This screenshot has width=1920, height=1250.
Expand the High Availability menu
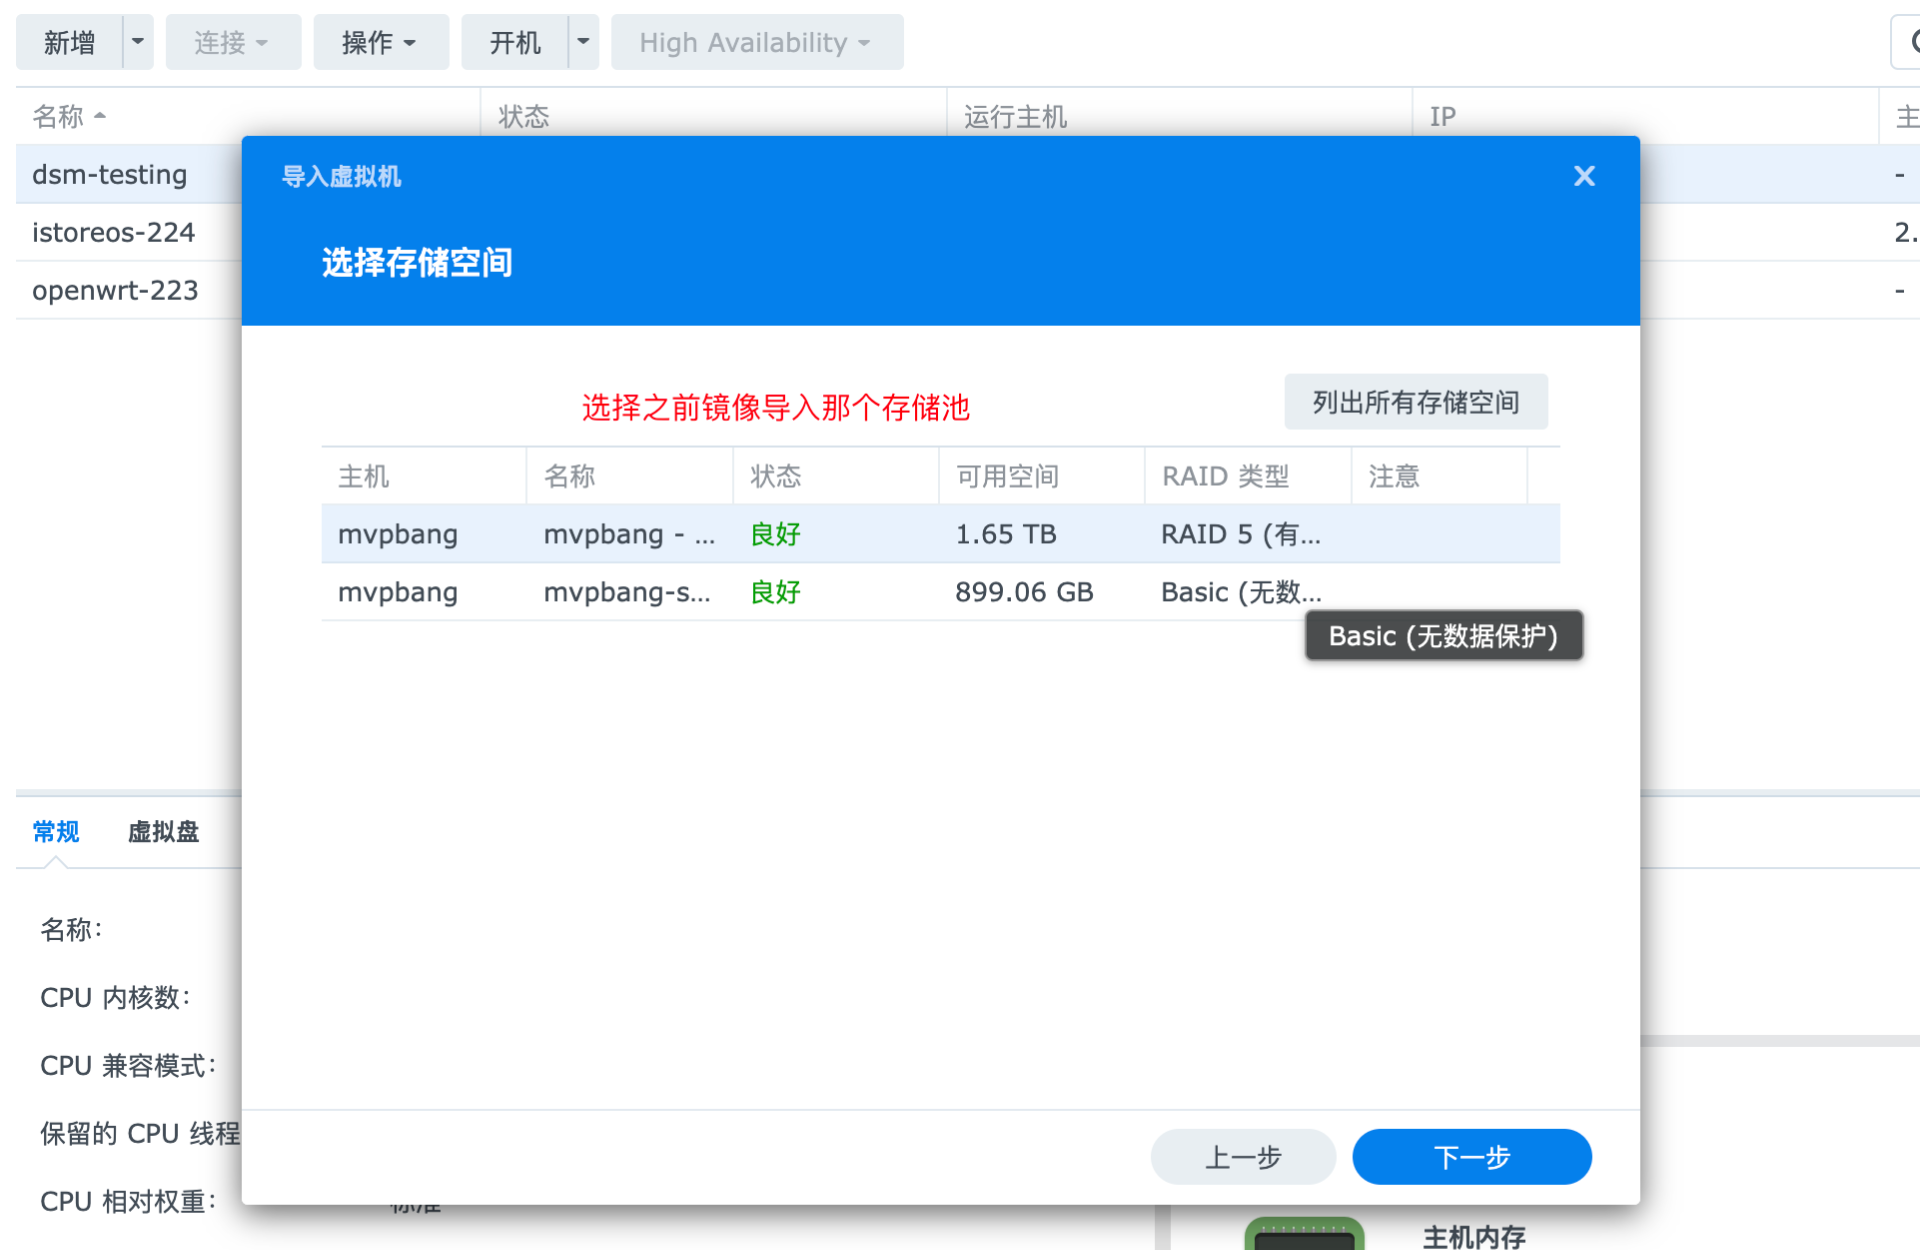pyautogui.click(x=756, y=42)
